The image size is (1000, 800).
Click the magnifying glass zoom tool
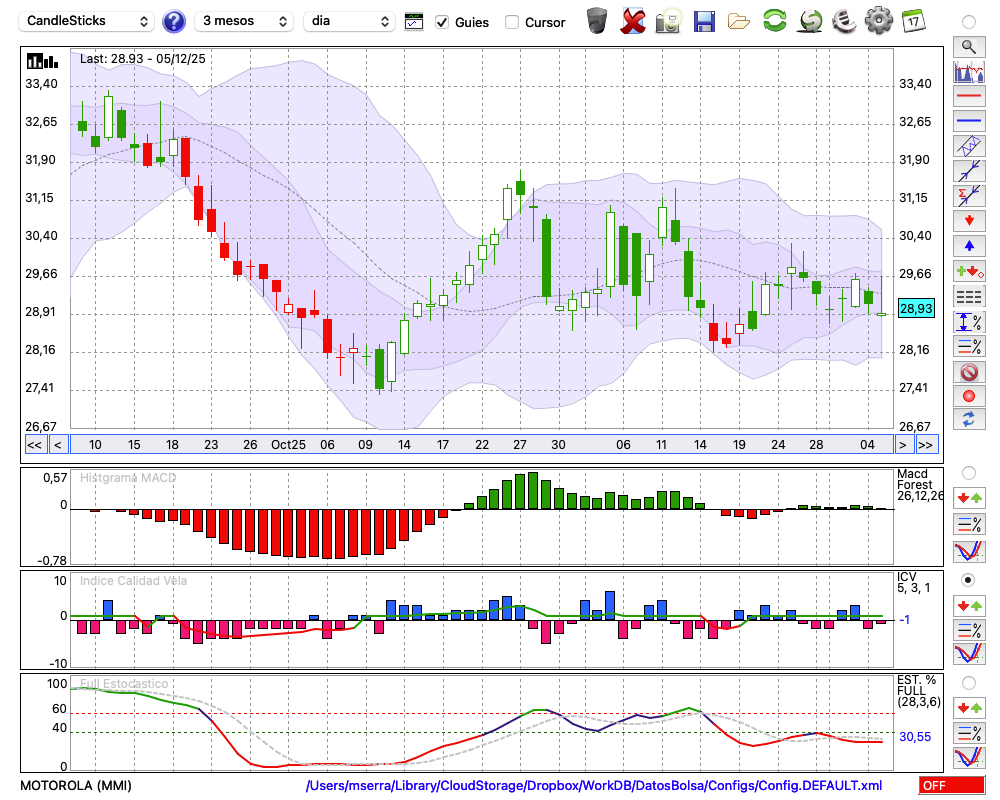(x=968, y=46)
